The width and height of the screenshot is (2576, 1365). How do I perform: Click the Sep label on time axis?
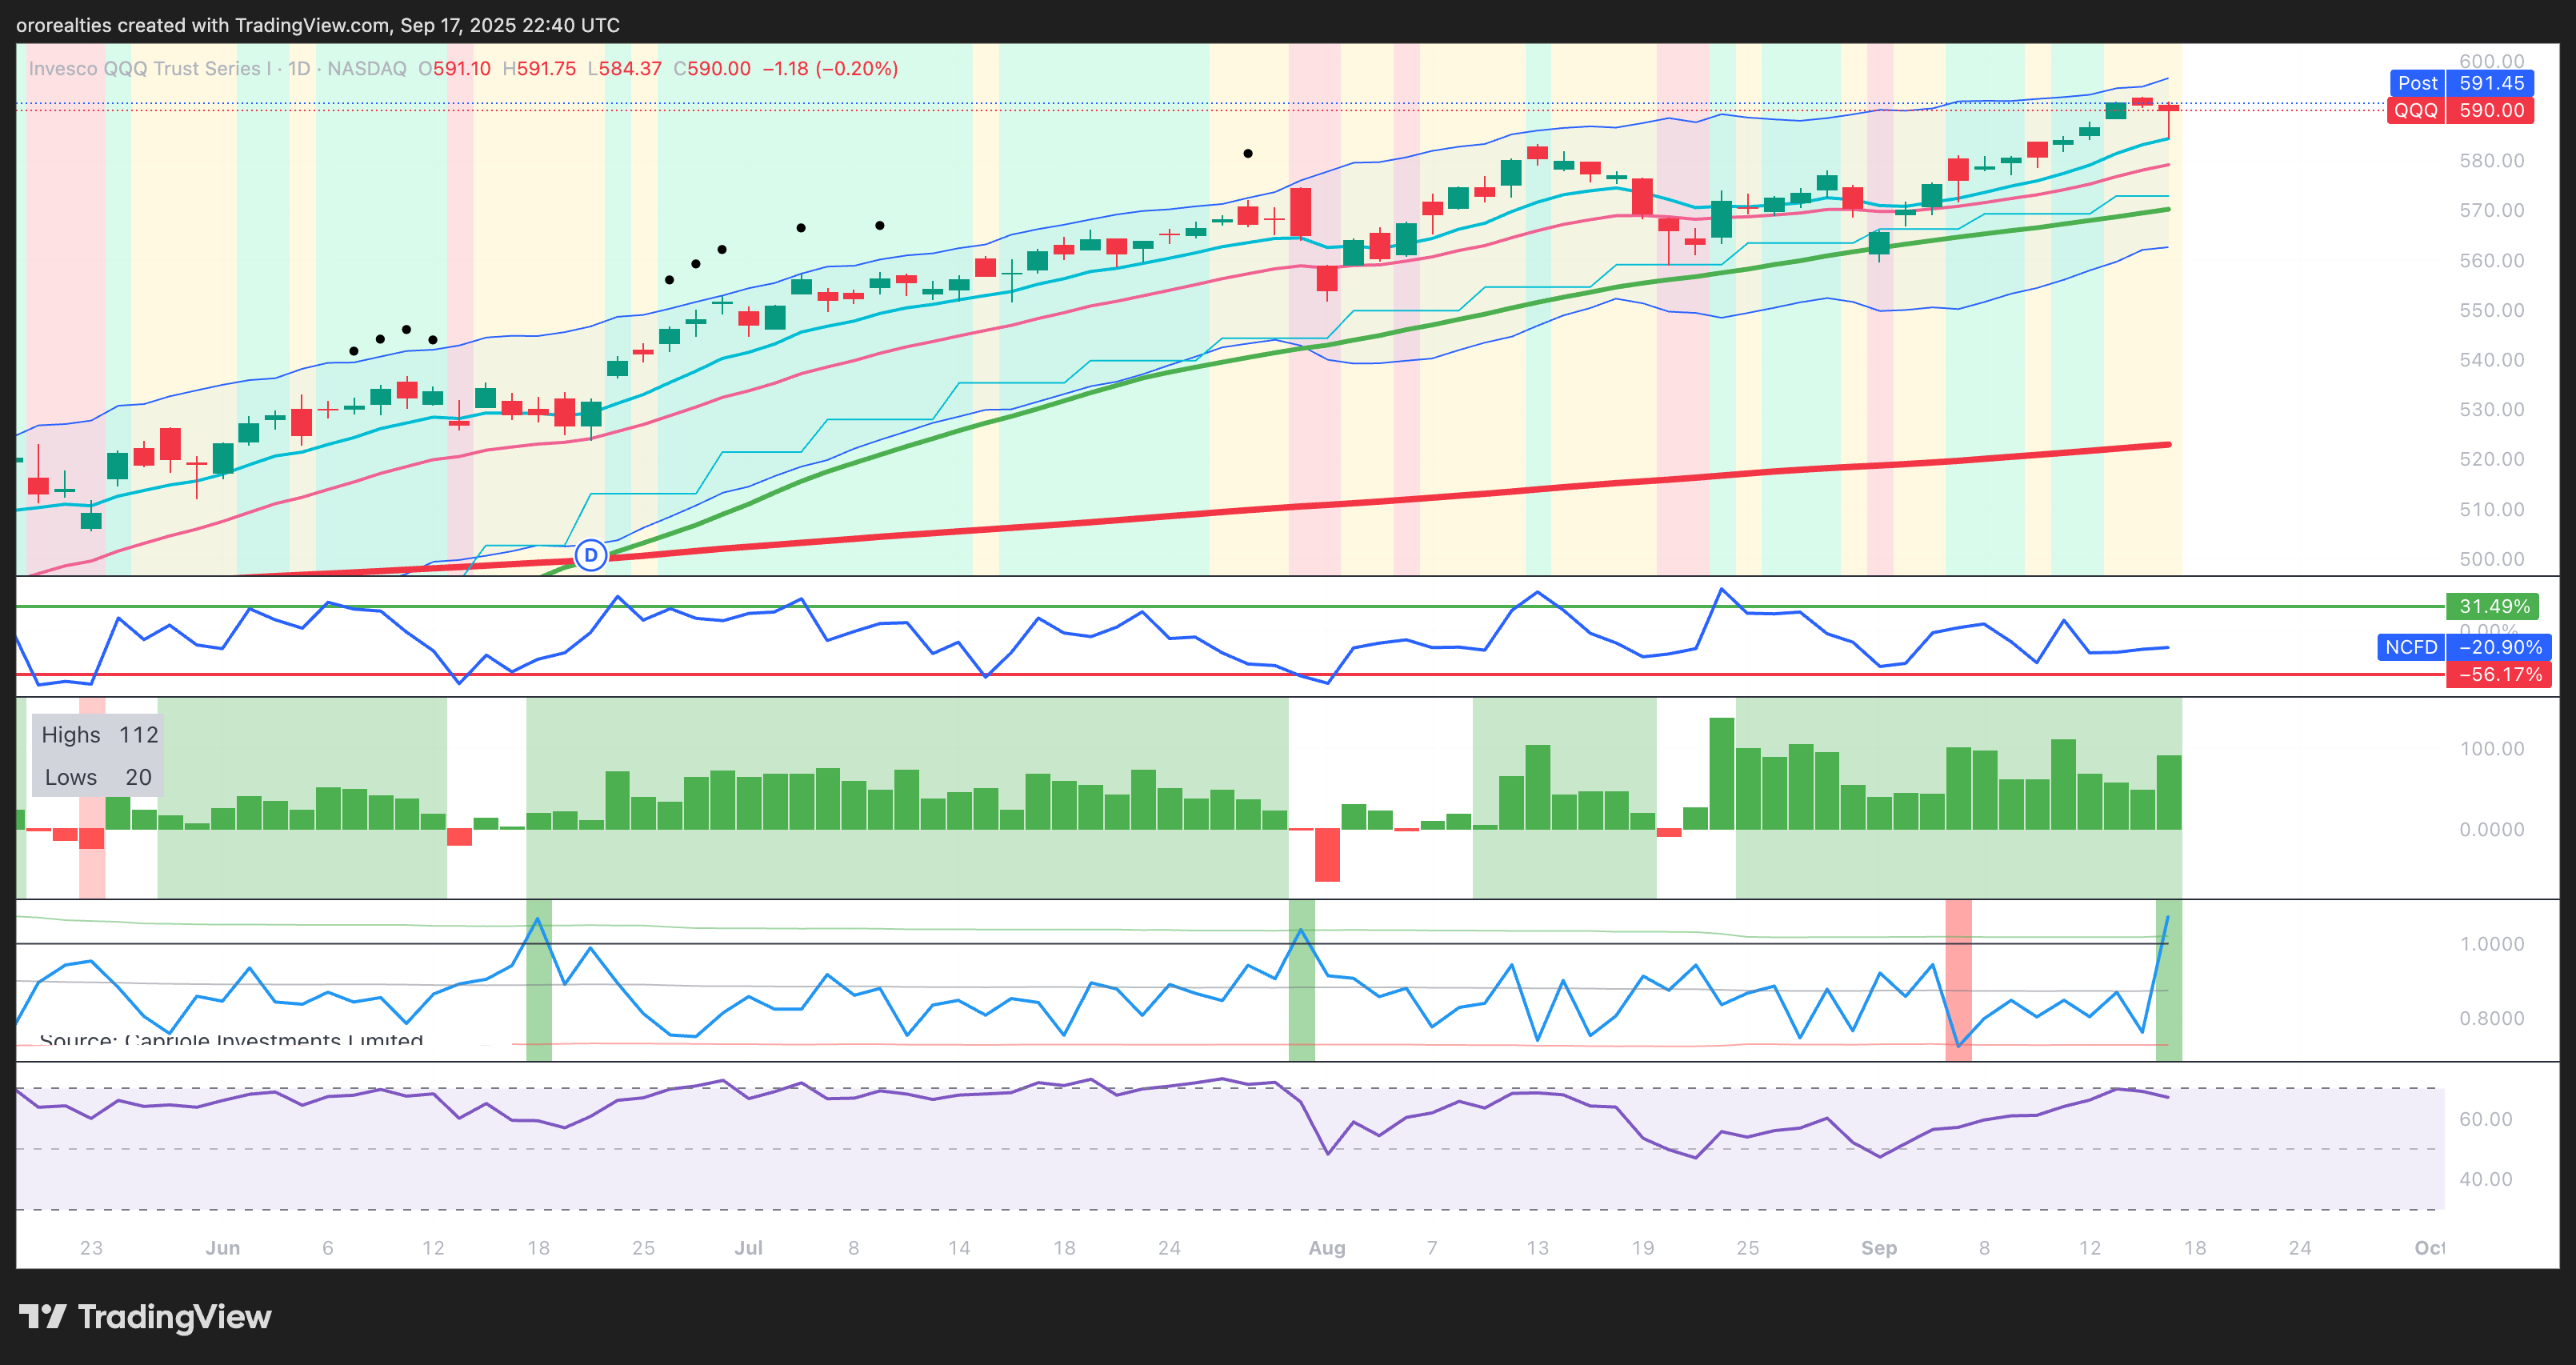1878,1248
